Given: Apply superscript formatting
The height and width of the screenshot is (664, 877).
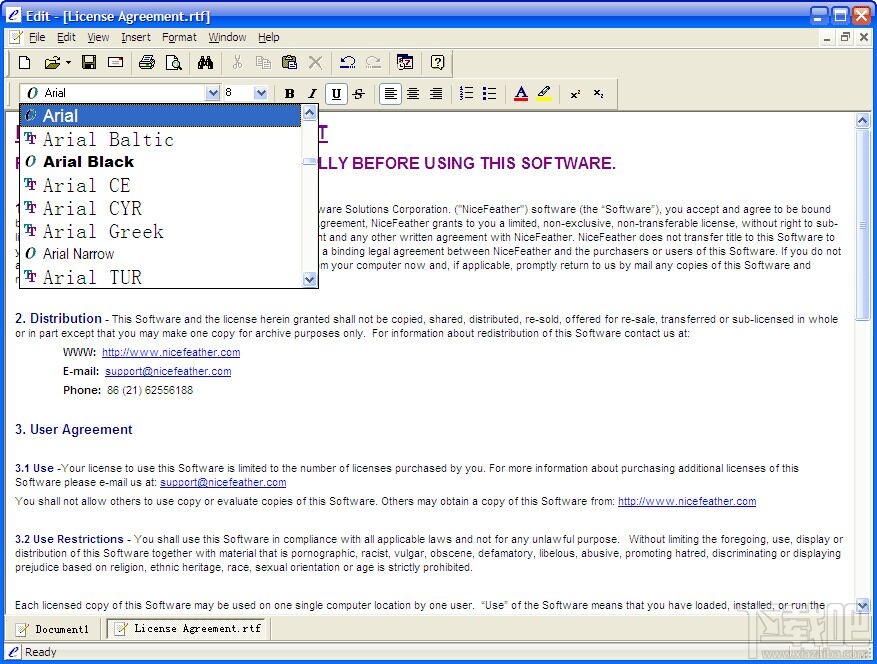Looking at the screenshot, I should [575, 94].
